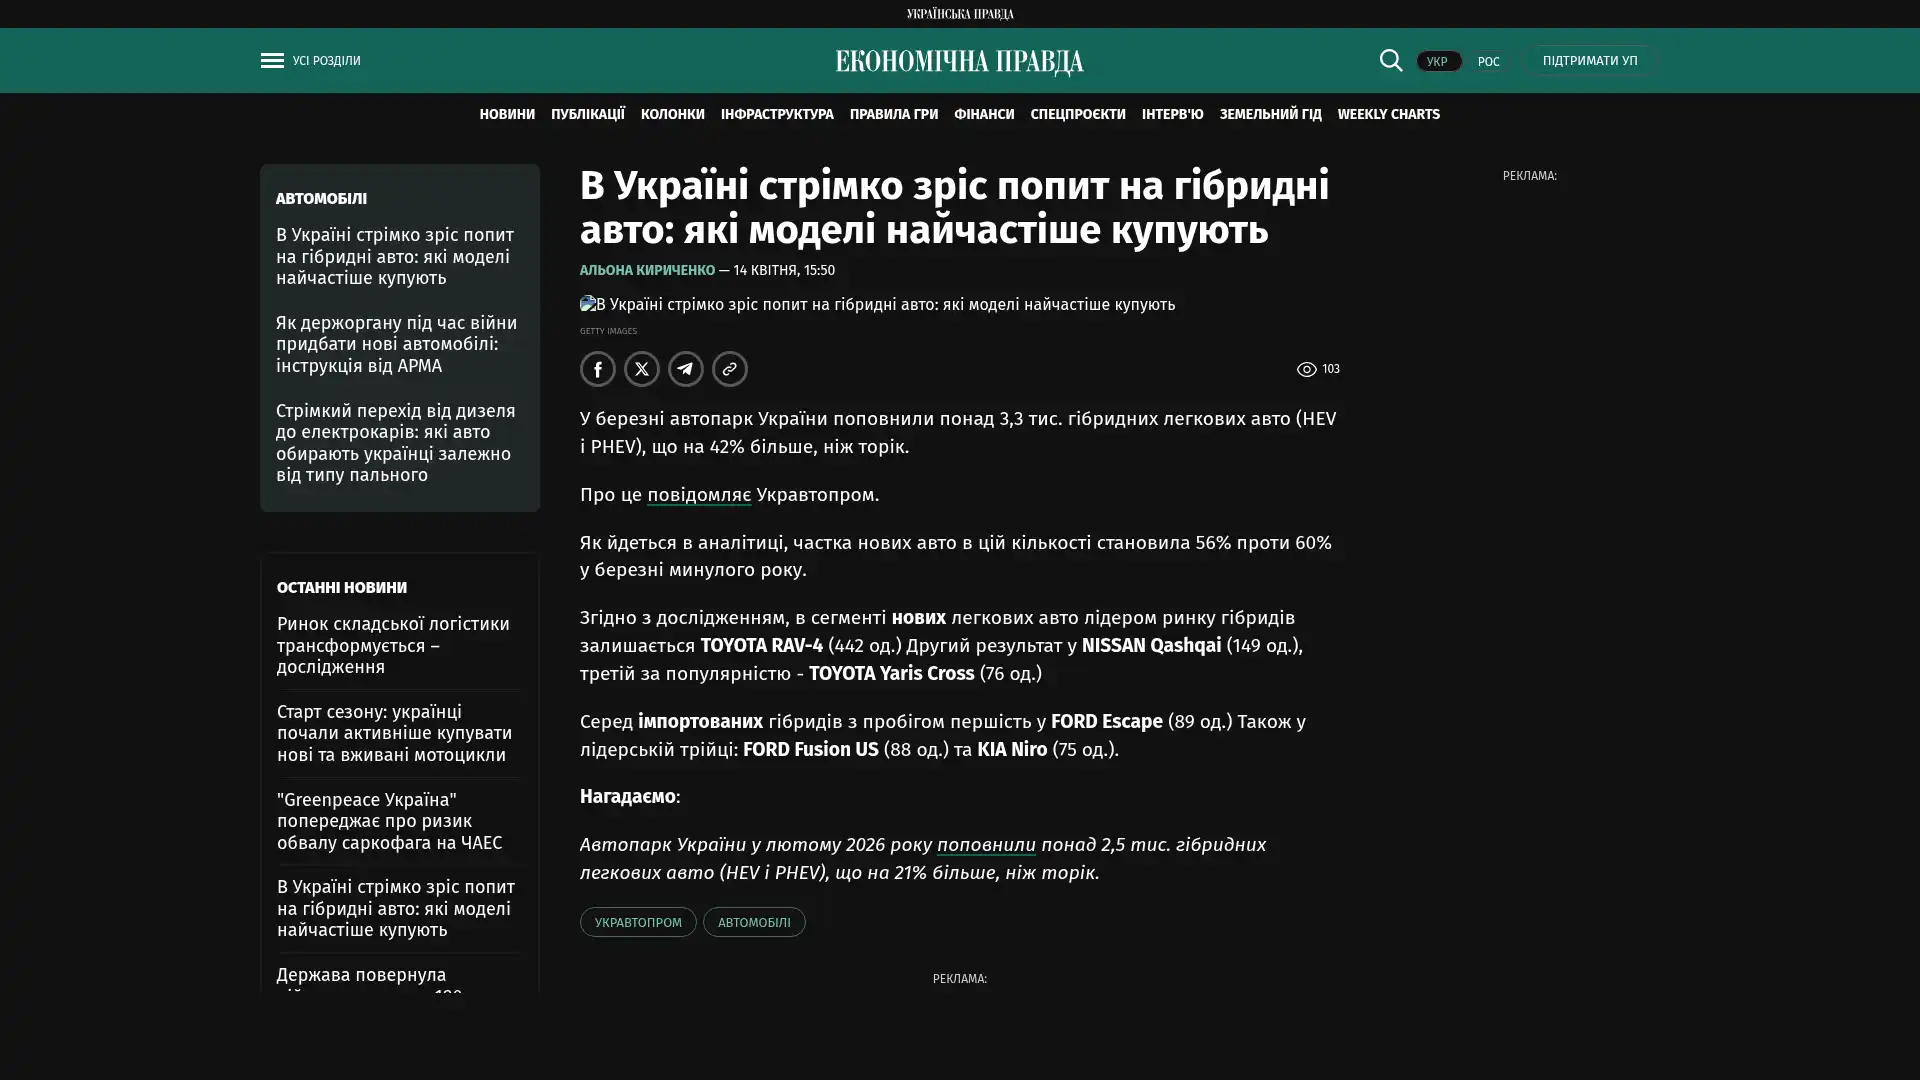Copy article link icon
The image size is (1920, 1080).
729,369
